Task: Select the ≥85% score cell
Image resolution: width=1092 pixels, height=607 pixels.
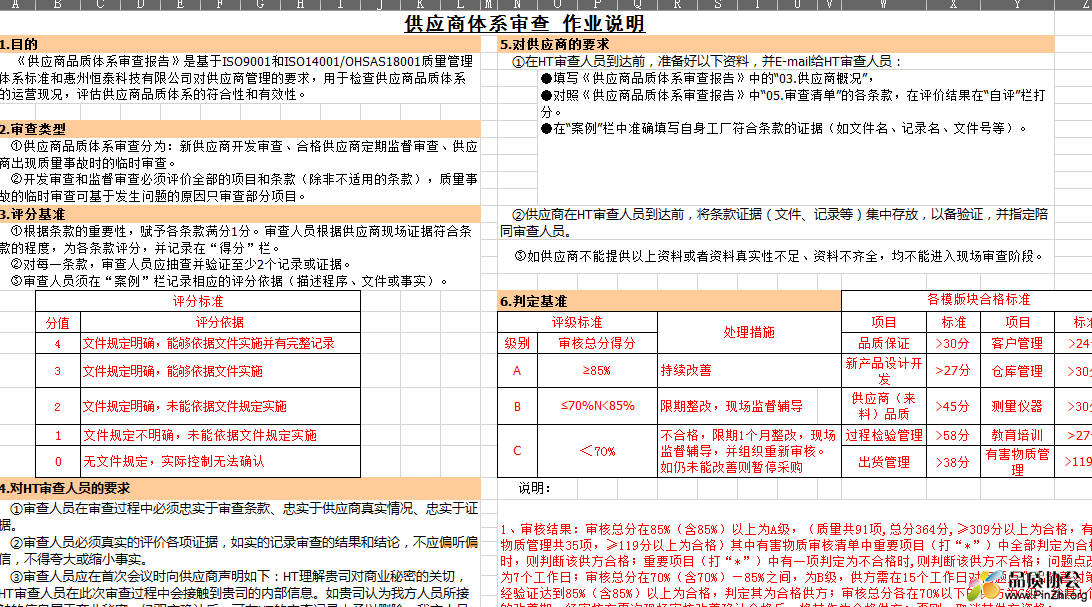Action: pyautogui.click(x=597, y=371)
